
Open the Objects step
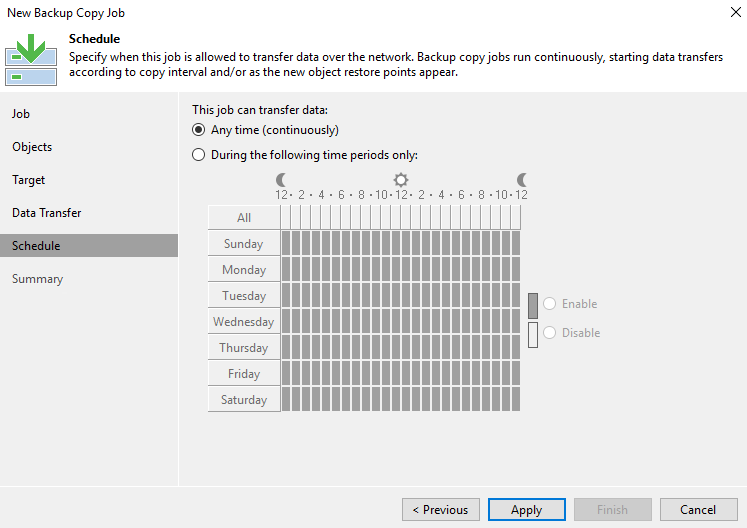point(32,147)
